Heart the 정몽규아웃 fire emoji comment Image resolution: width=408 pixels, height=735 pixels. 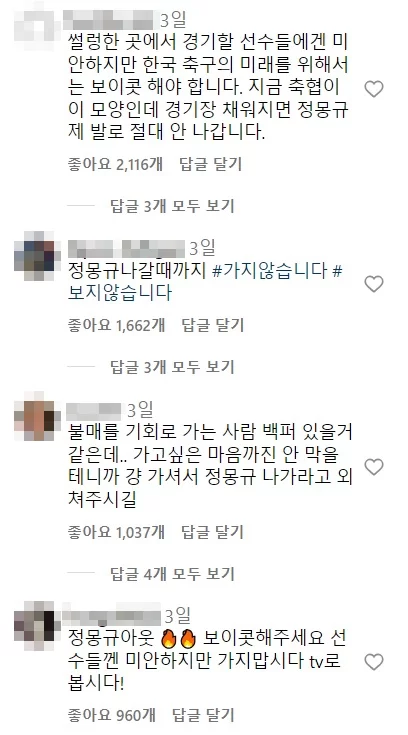pyautogui.click(x=374, y=662)
